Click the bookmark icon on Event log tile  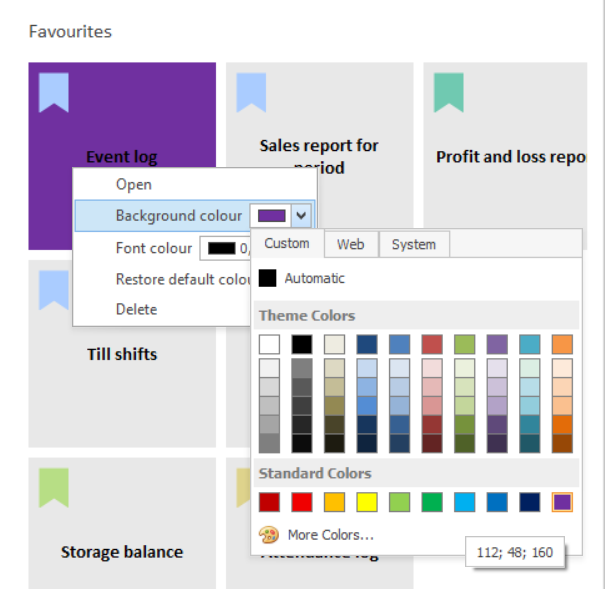click(x=54, y=92)
